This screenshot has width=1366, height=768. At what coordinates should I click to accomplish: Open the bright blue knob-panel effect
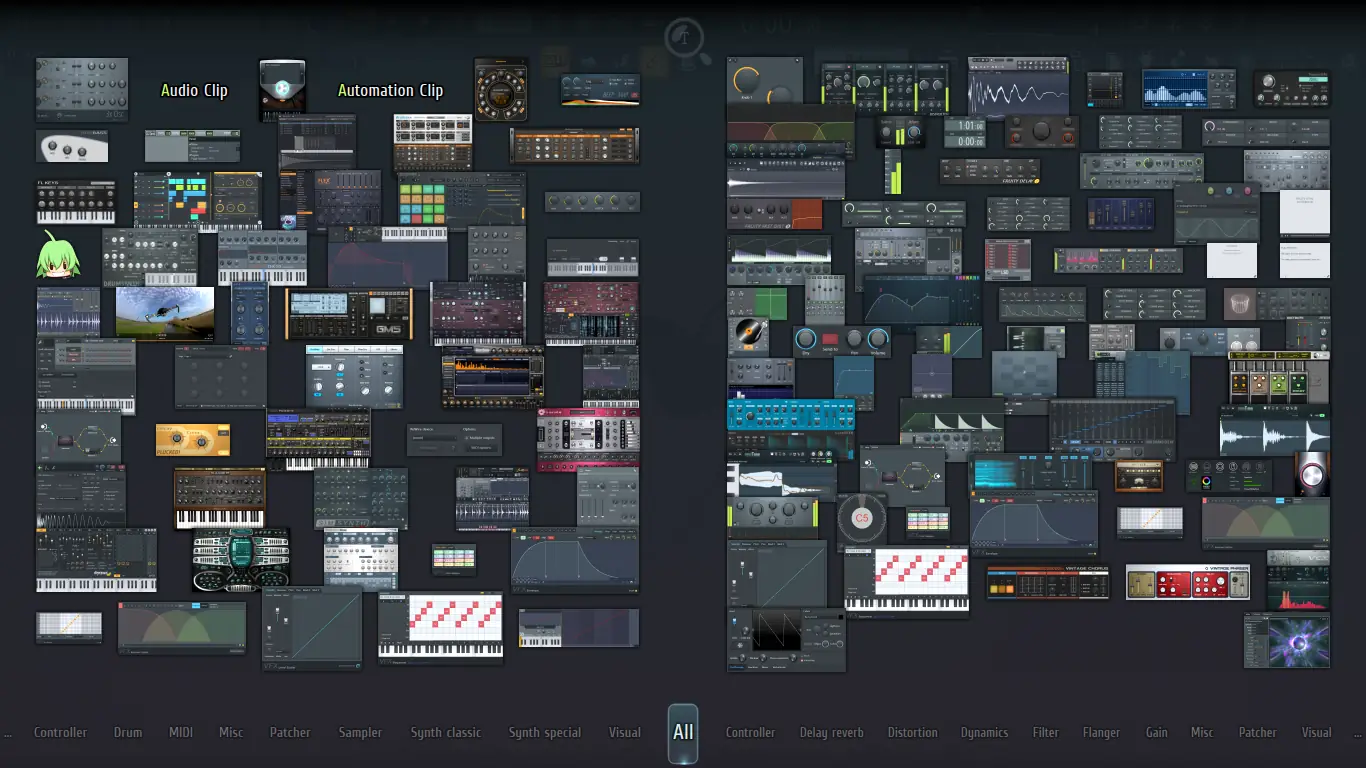pos(791,415)
